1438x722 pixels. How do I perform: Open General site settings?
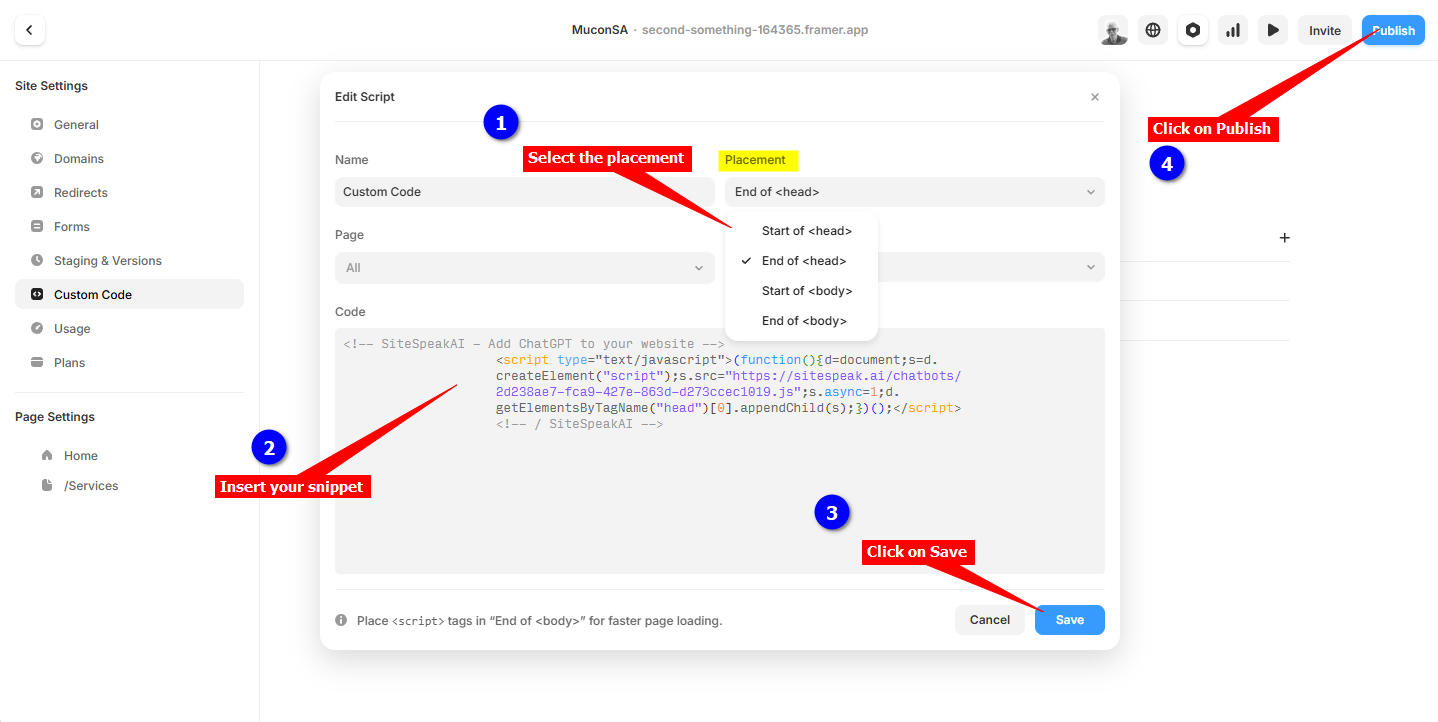pos(129,125)
